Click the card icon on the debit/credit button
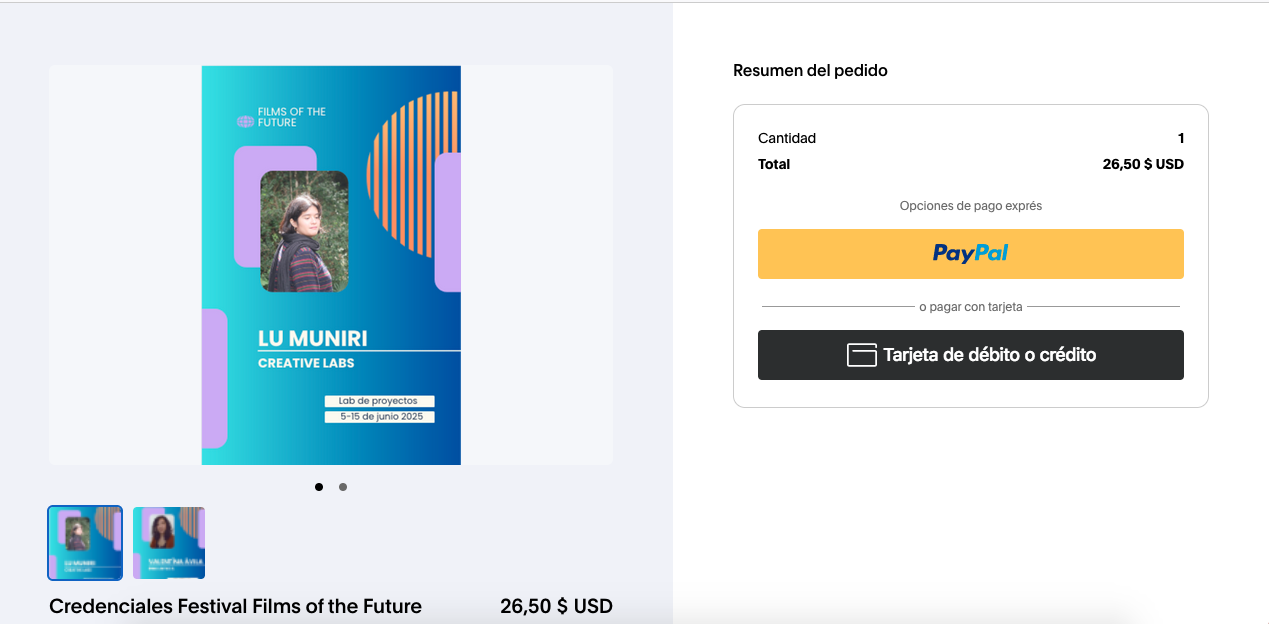The width and height of the screenshot is (1269, 624). pyautogui.click(x=862, y=355)
